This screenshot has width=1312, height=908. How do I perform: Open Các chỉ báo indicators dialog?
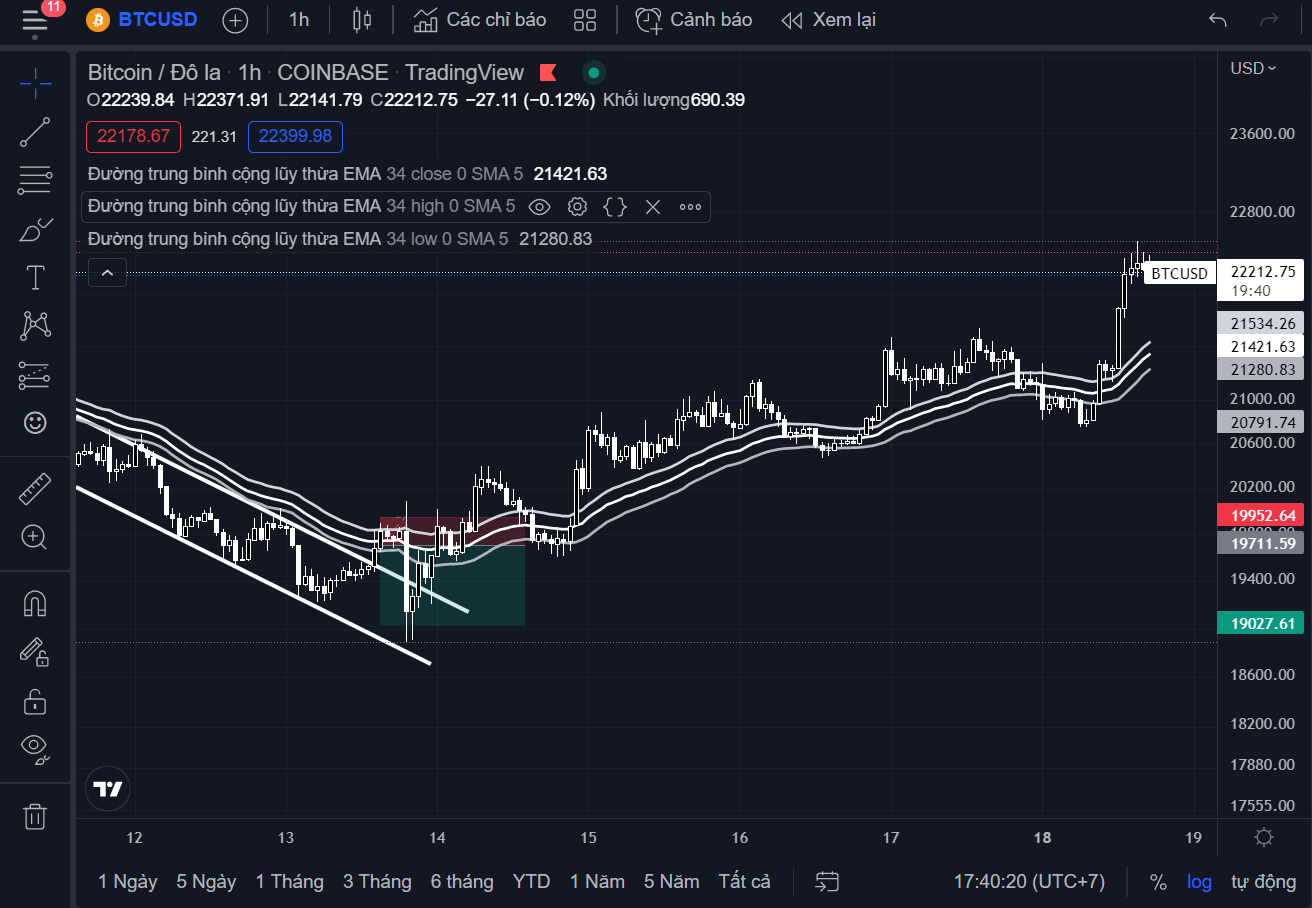coord(480,20)
